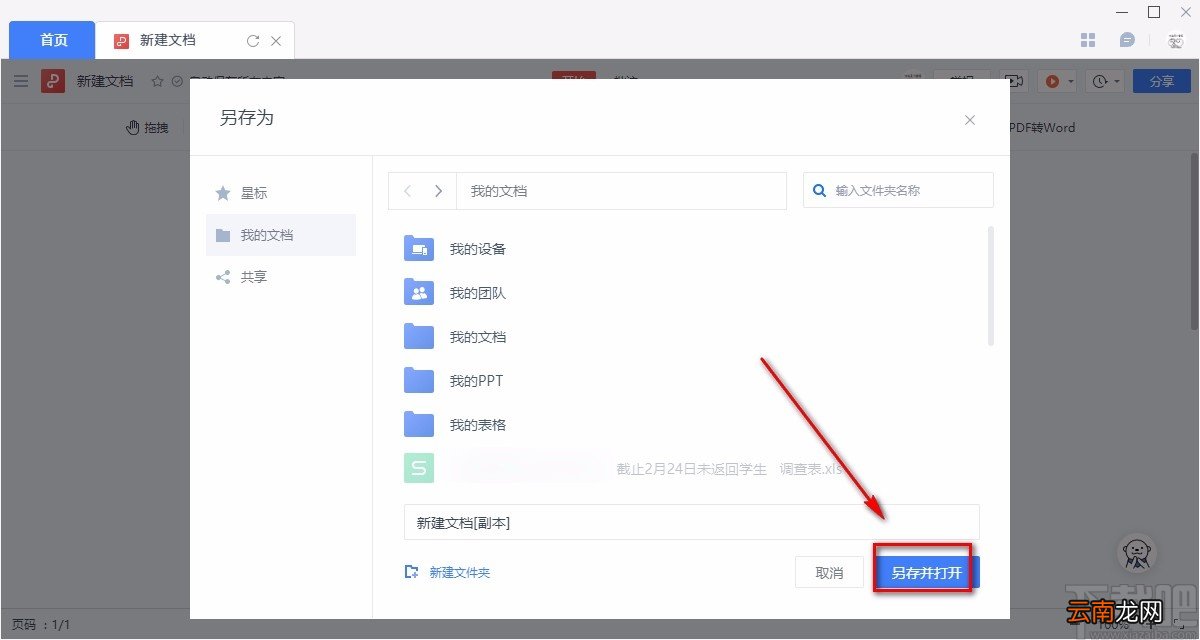Click the 取消 button
The width and height of the screenshot is (1200, 640).
click(829, 573)
